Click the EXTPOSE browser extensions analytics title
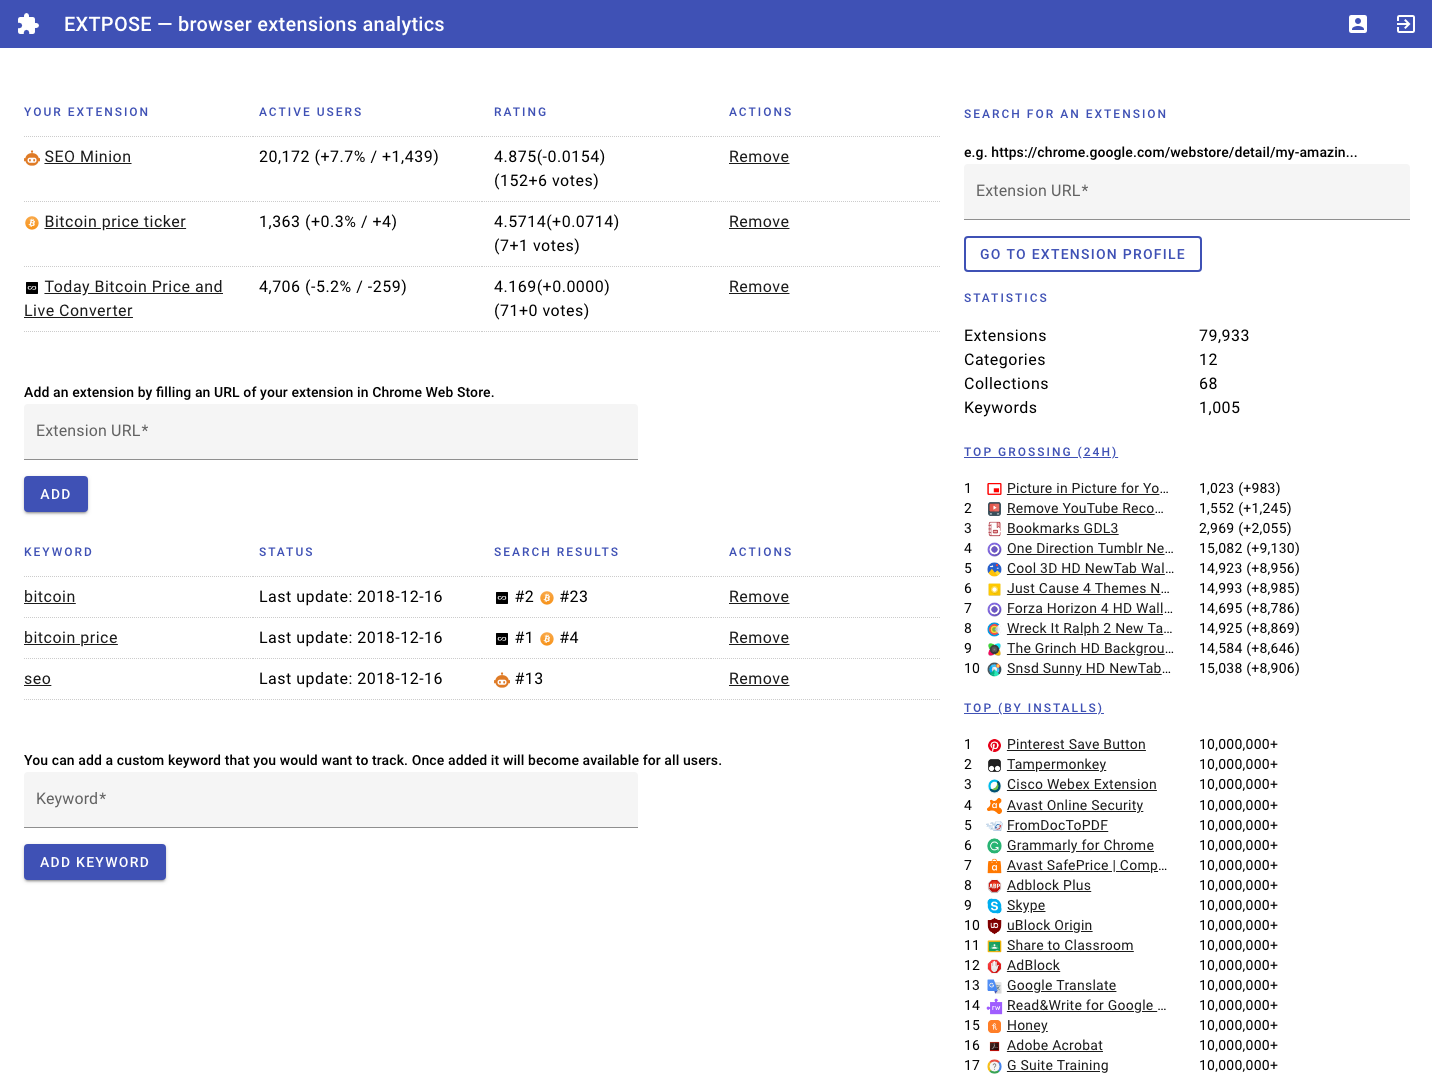 (x=254, y=24)
